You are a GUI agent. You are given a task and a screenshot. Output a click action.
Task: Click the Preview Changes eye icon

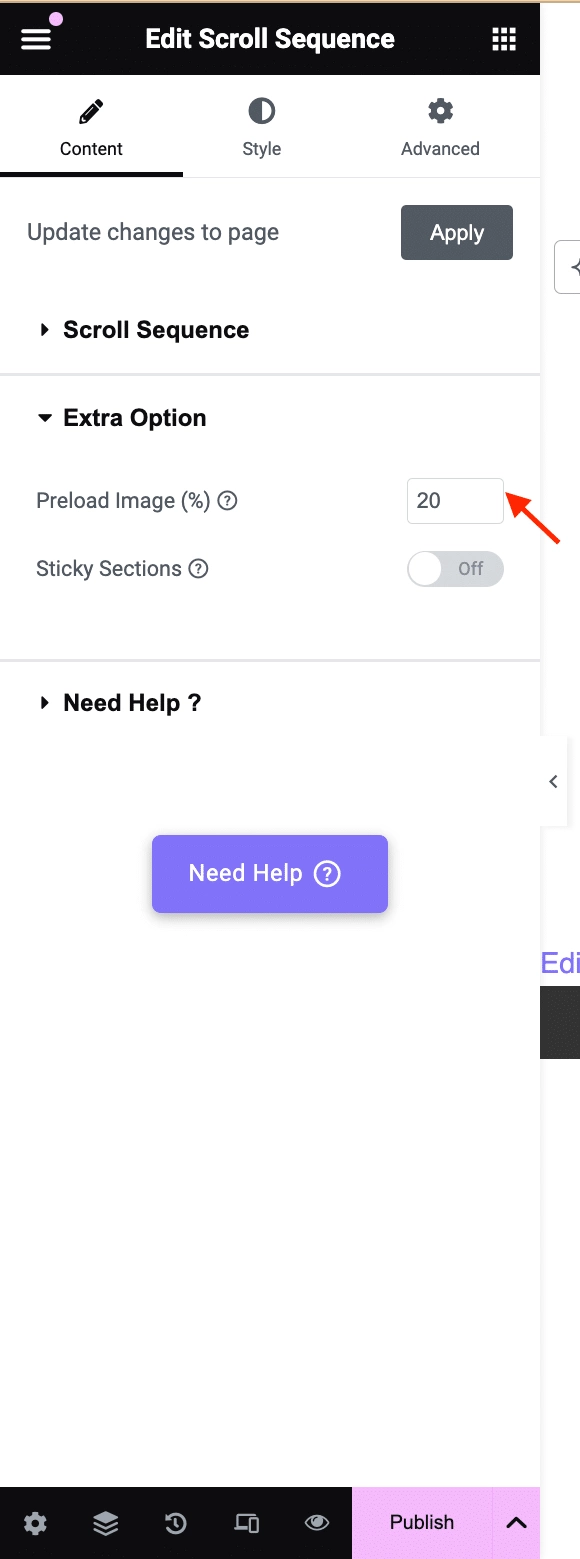[317, 1523]
